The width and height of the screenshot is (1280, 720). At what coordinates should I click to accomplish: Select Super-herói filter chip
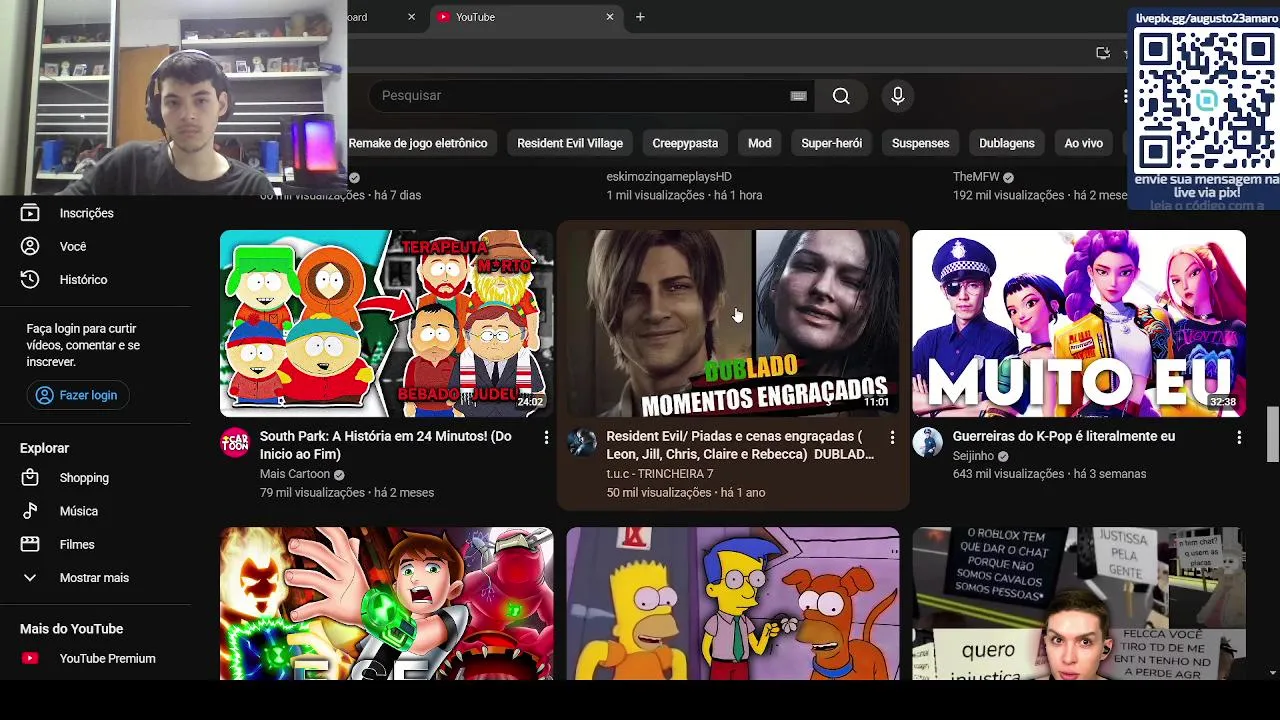[831, 143]
